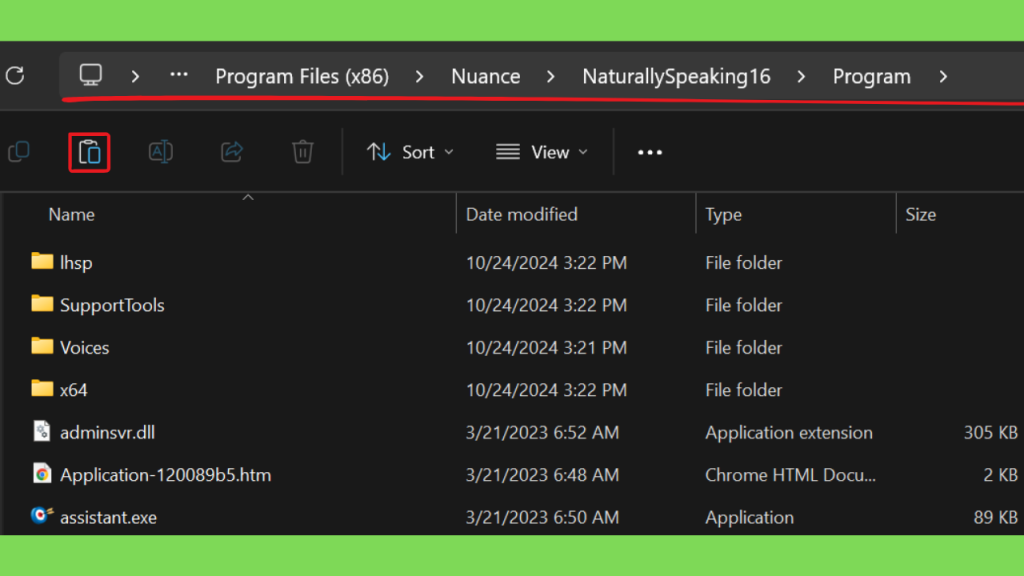Navigate to Program Files (x86) breadcrumb

tap(302, 76)
